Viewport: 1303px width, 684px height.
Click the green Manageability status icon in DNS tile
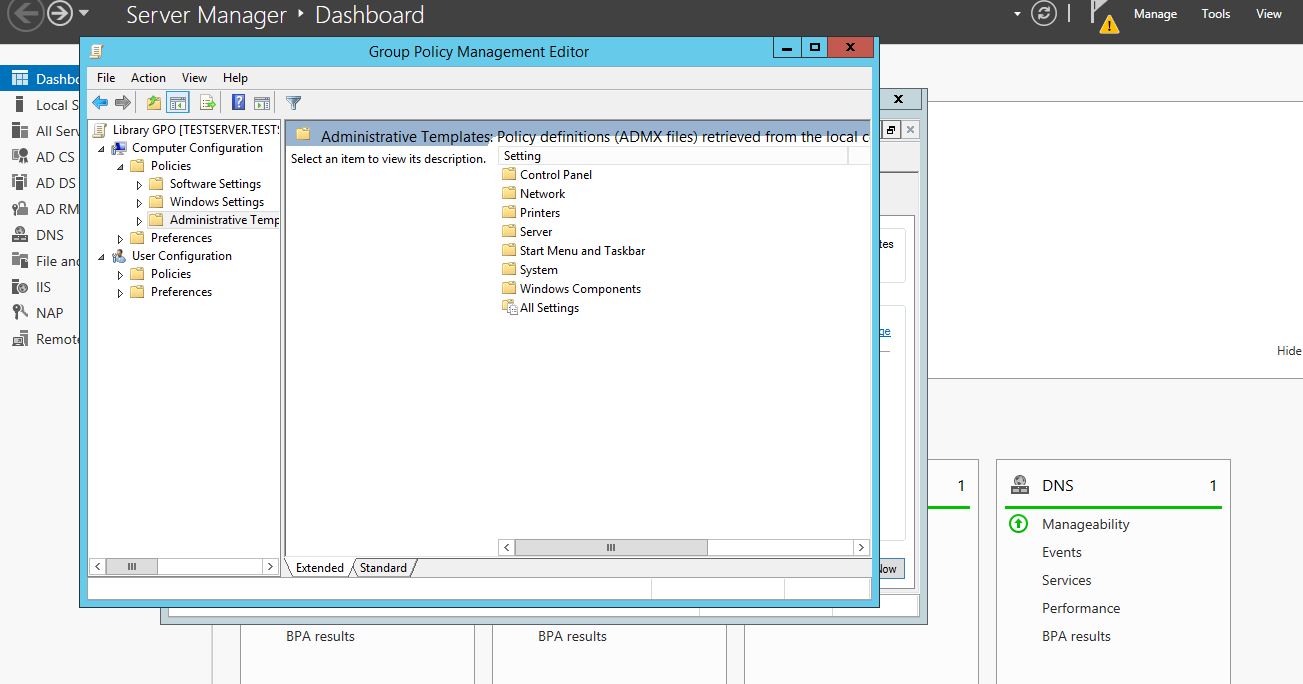click(x=1018, y=523)
